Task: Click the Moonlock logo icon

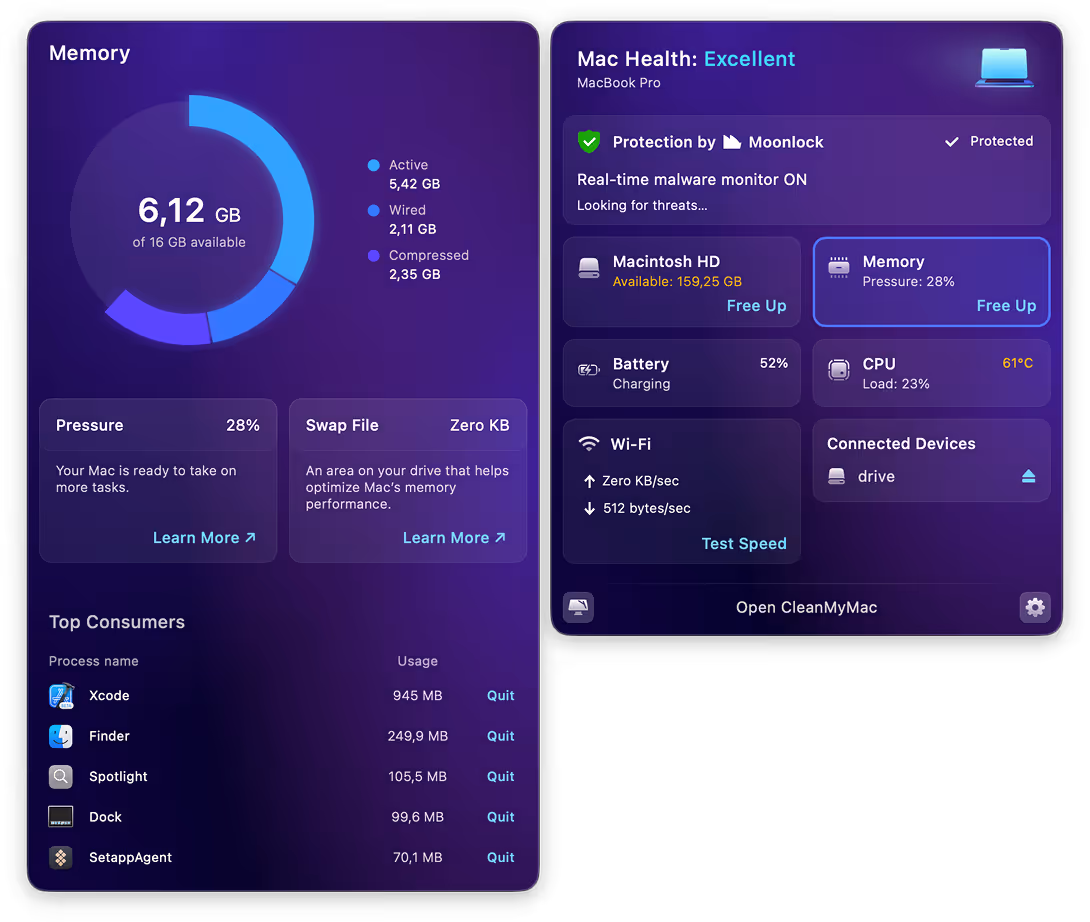Action: click(x=732, y=142)
